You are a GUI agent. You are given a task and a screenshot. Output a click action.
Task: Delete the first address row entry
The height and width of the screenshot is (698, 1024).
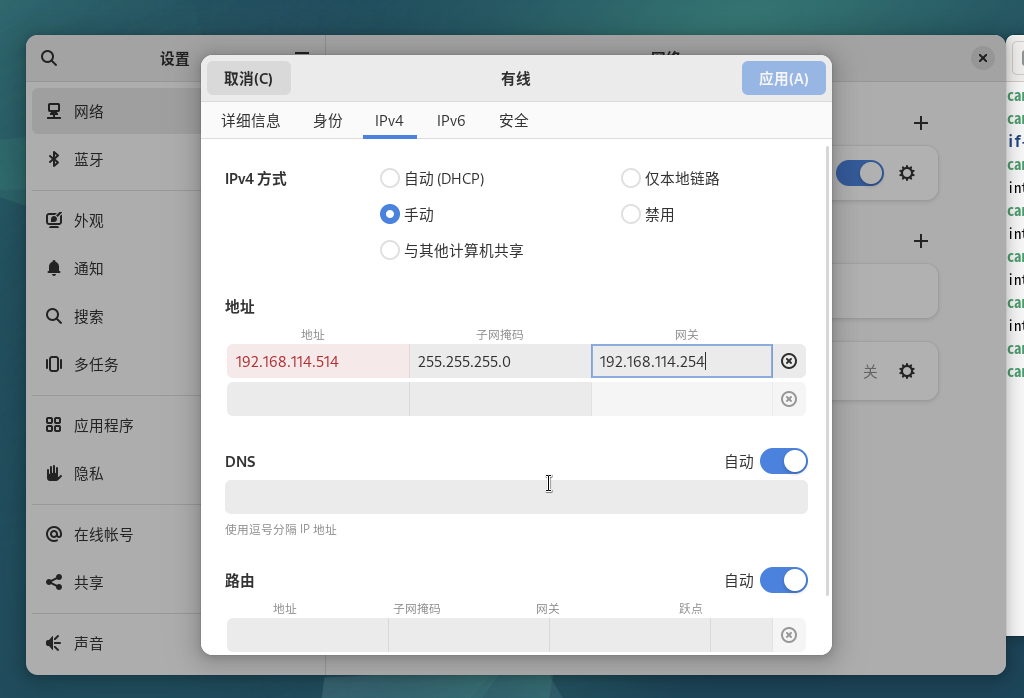pos(788,361)
